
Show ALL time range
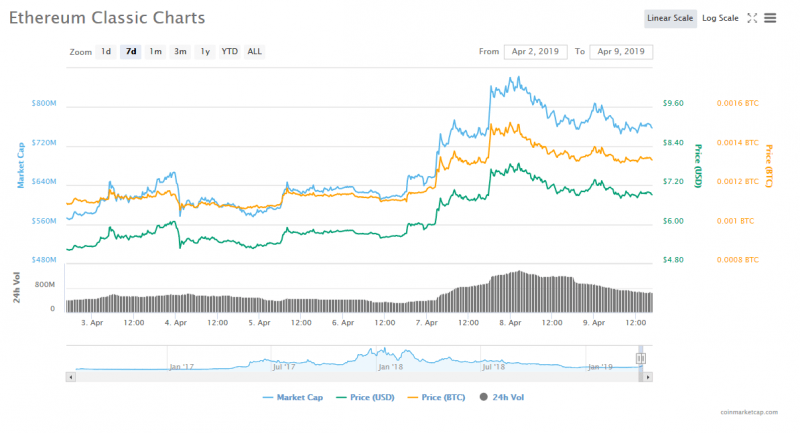(x=255, y=51)
